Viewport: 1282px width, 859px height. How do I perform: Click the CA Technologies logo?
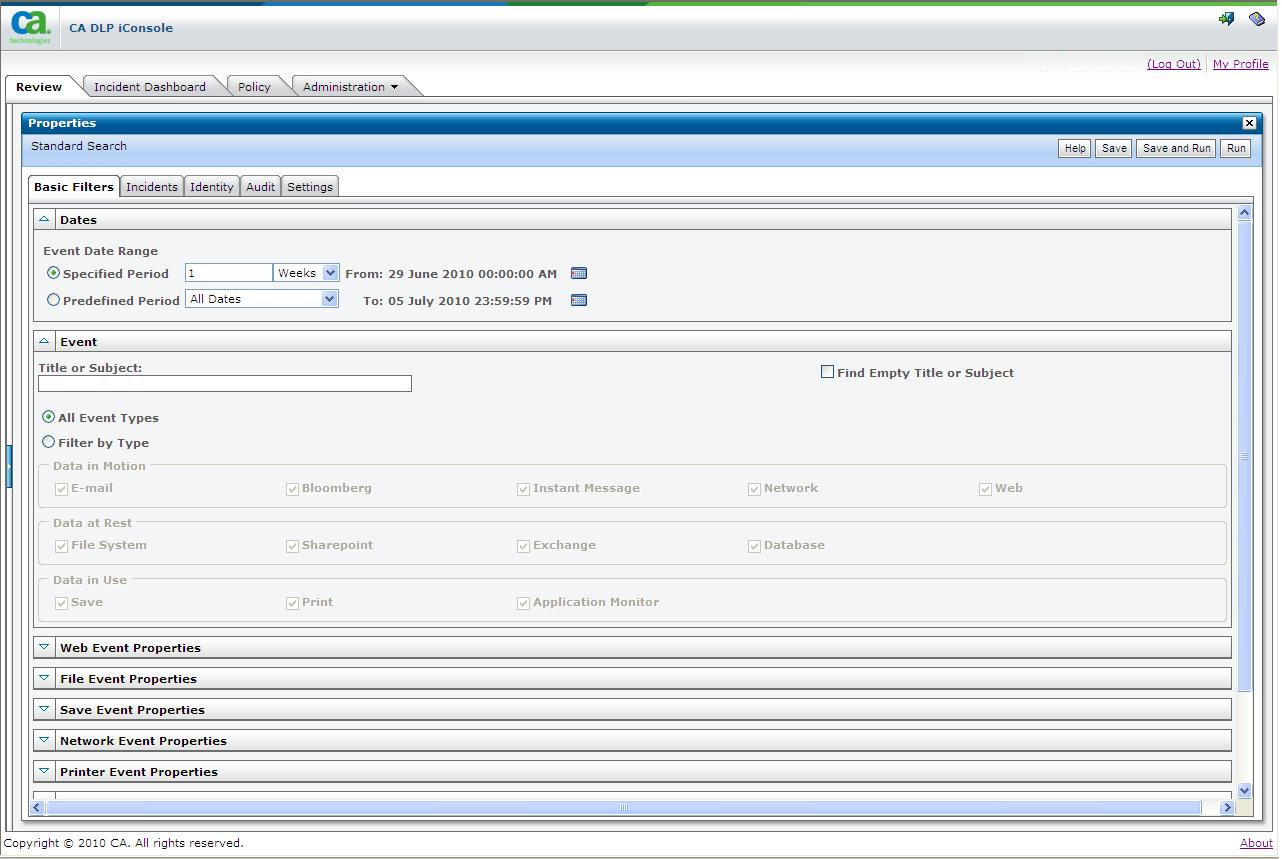coord(29,25)
